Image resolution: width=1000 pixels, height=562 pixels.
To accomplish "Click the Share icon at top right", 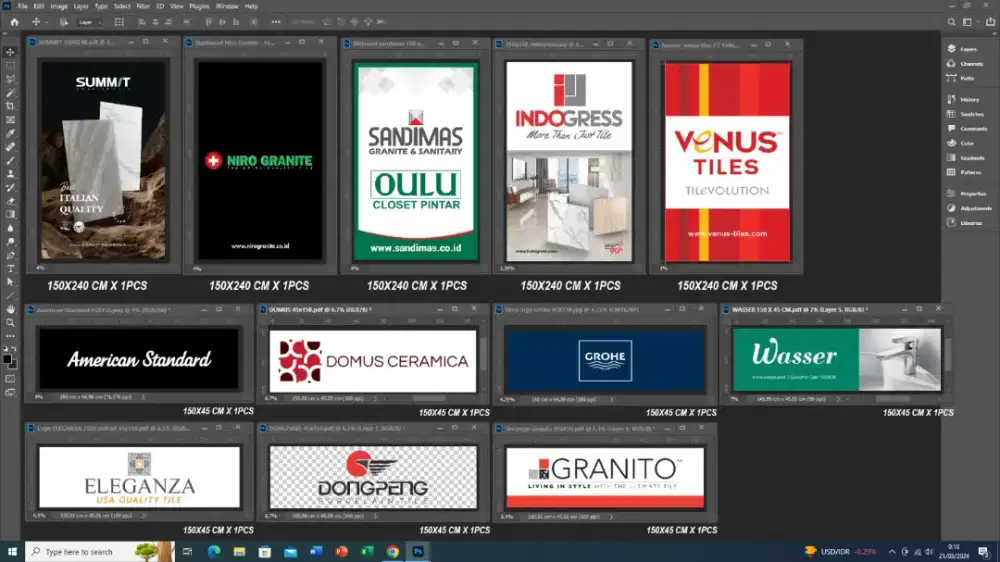I will coord(990,22).
